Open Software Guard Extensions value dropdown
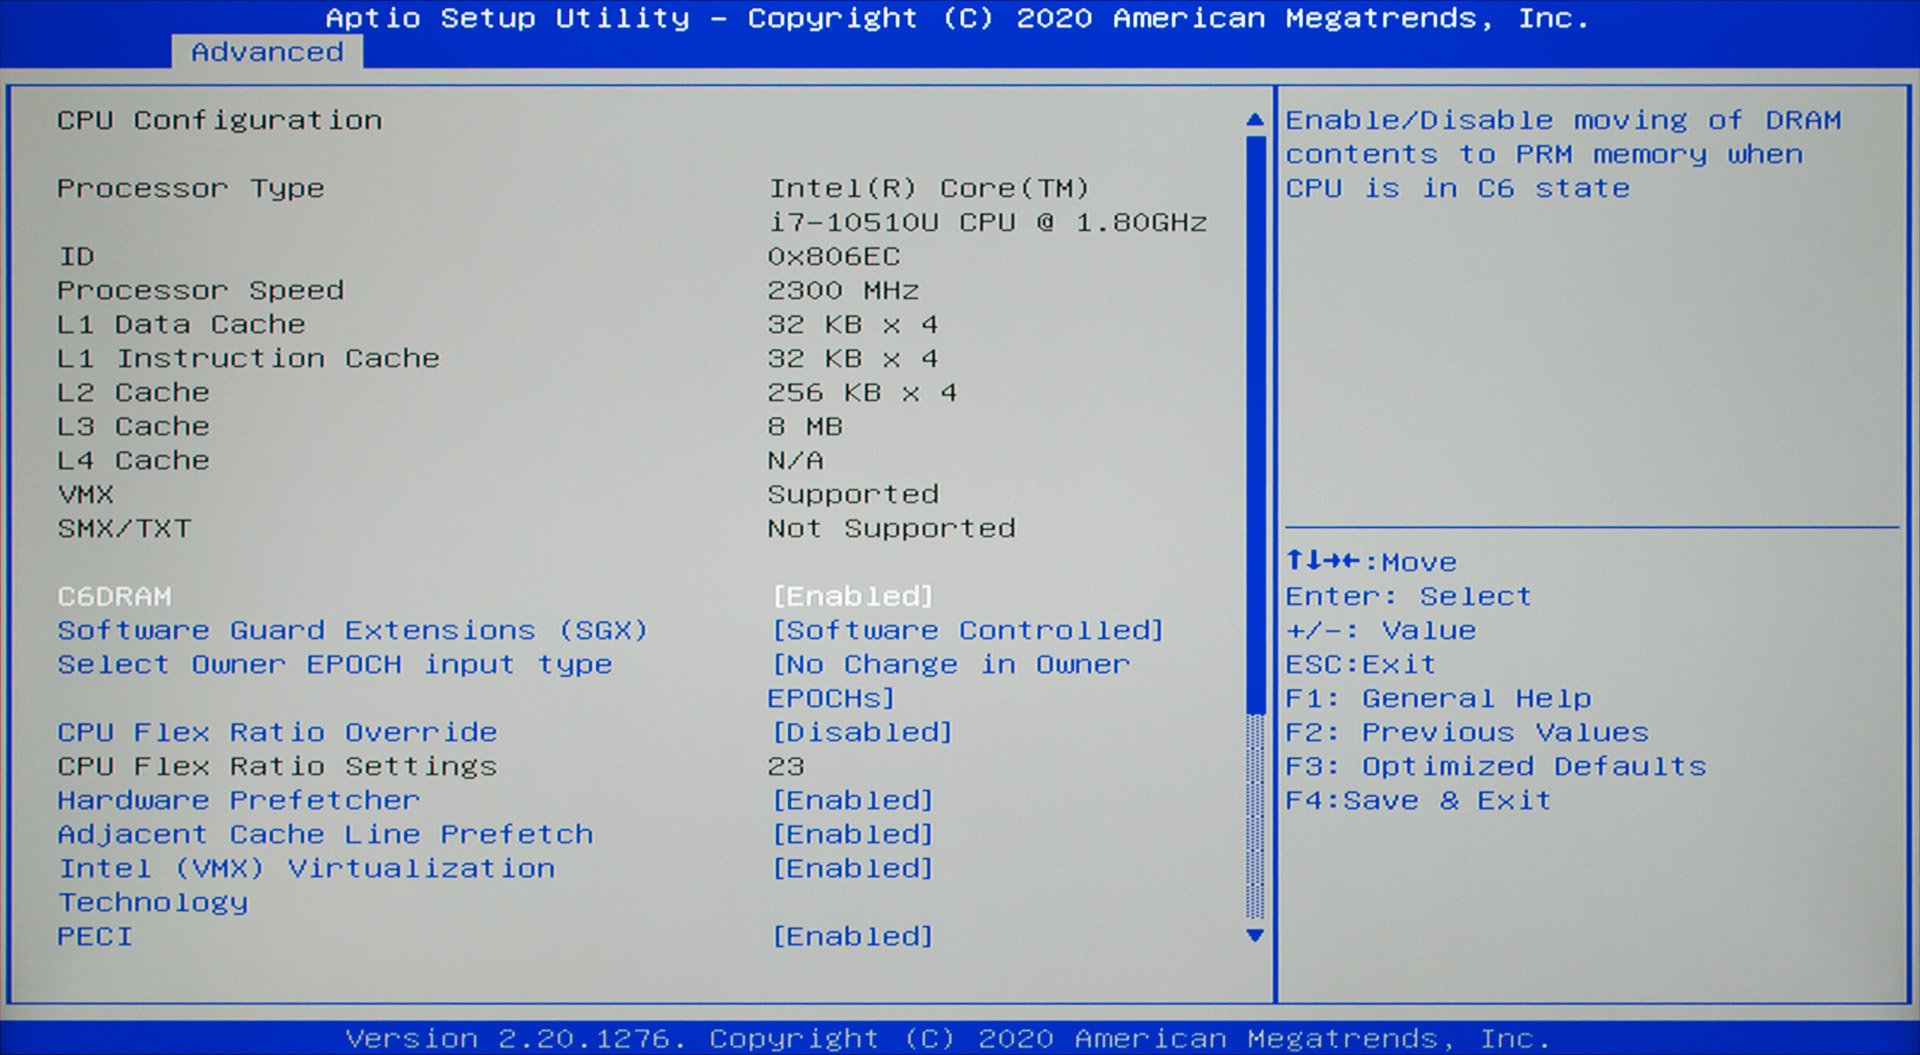 [967, 631]
